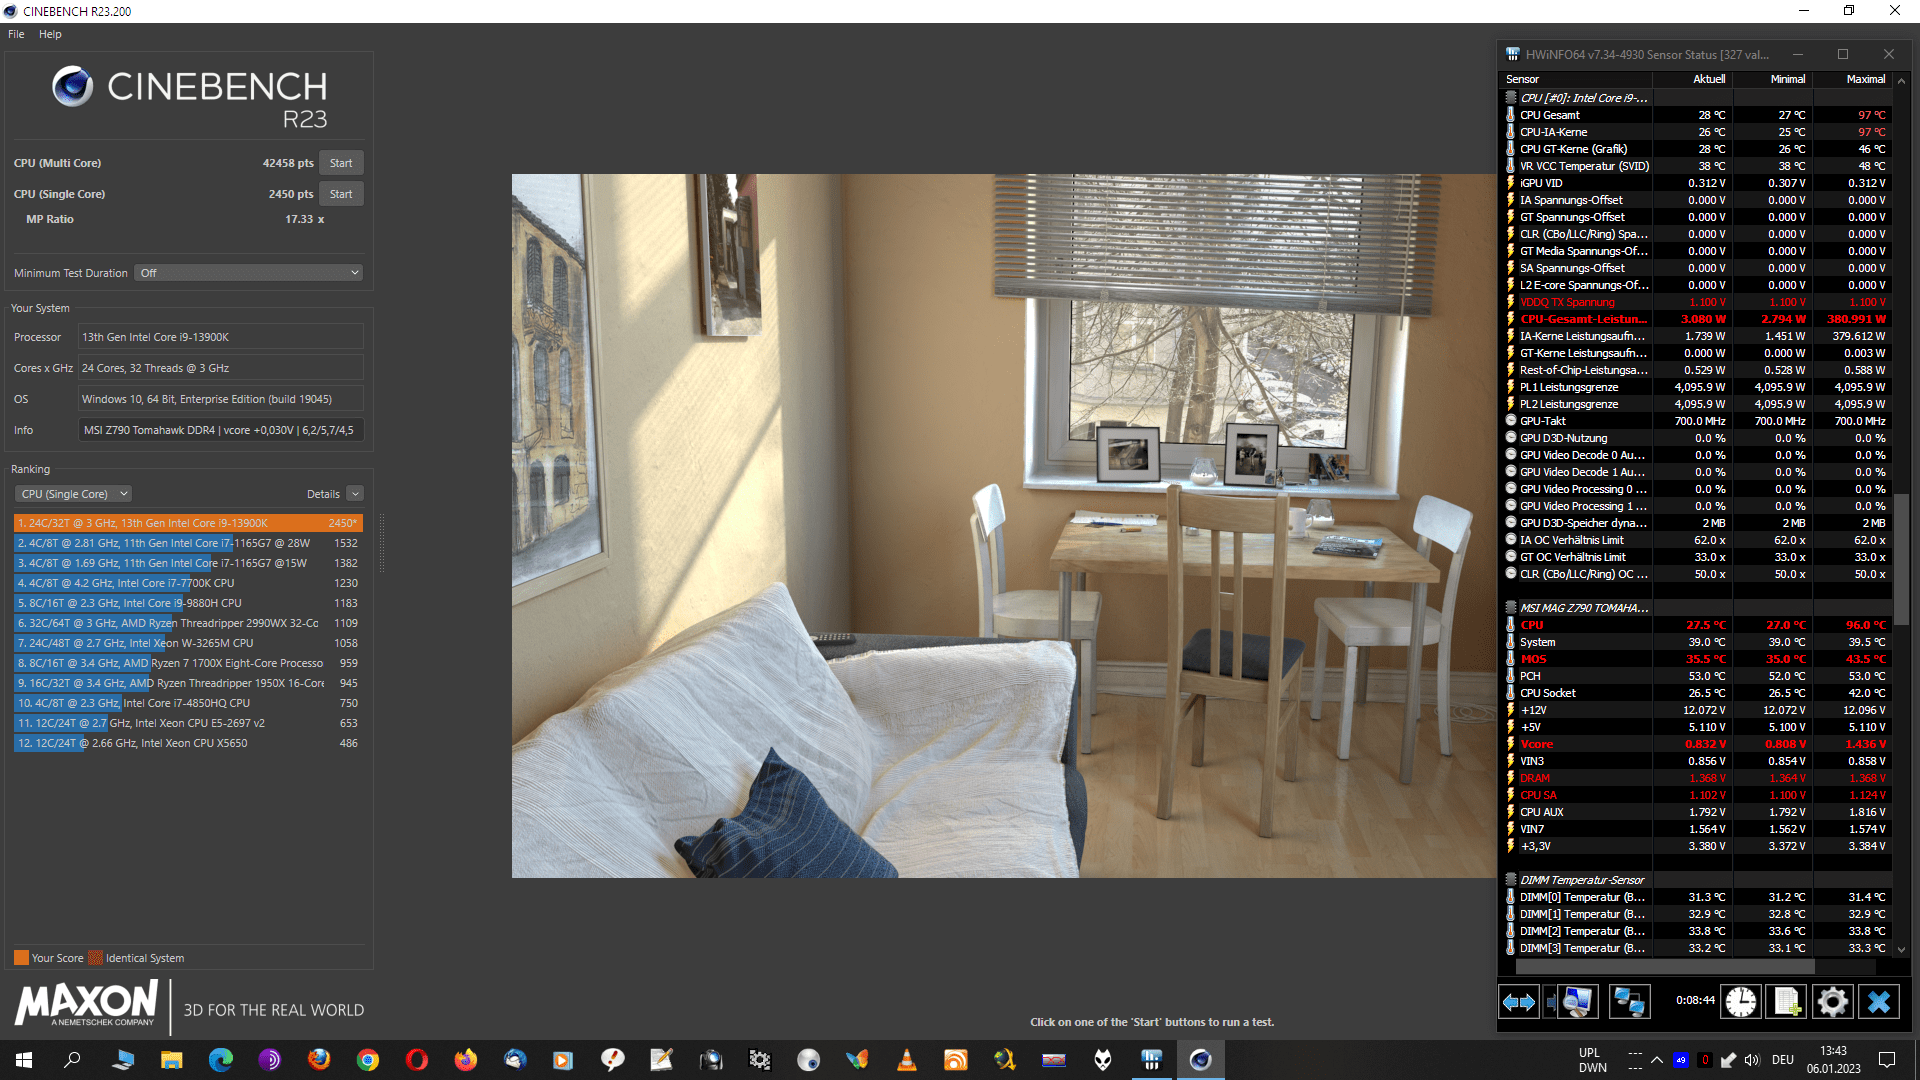This screenshot has width=1920, height=1080.
Task: Open HWiNFO sensor settings gear icon
Action: coord(1833,1001)
